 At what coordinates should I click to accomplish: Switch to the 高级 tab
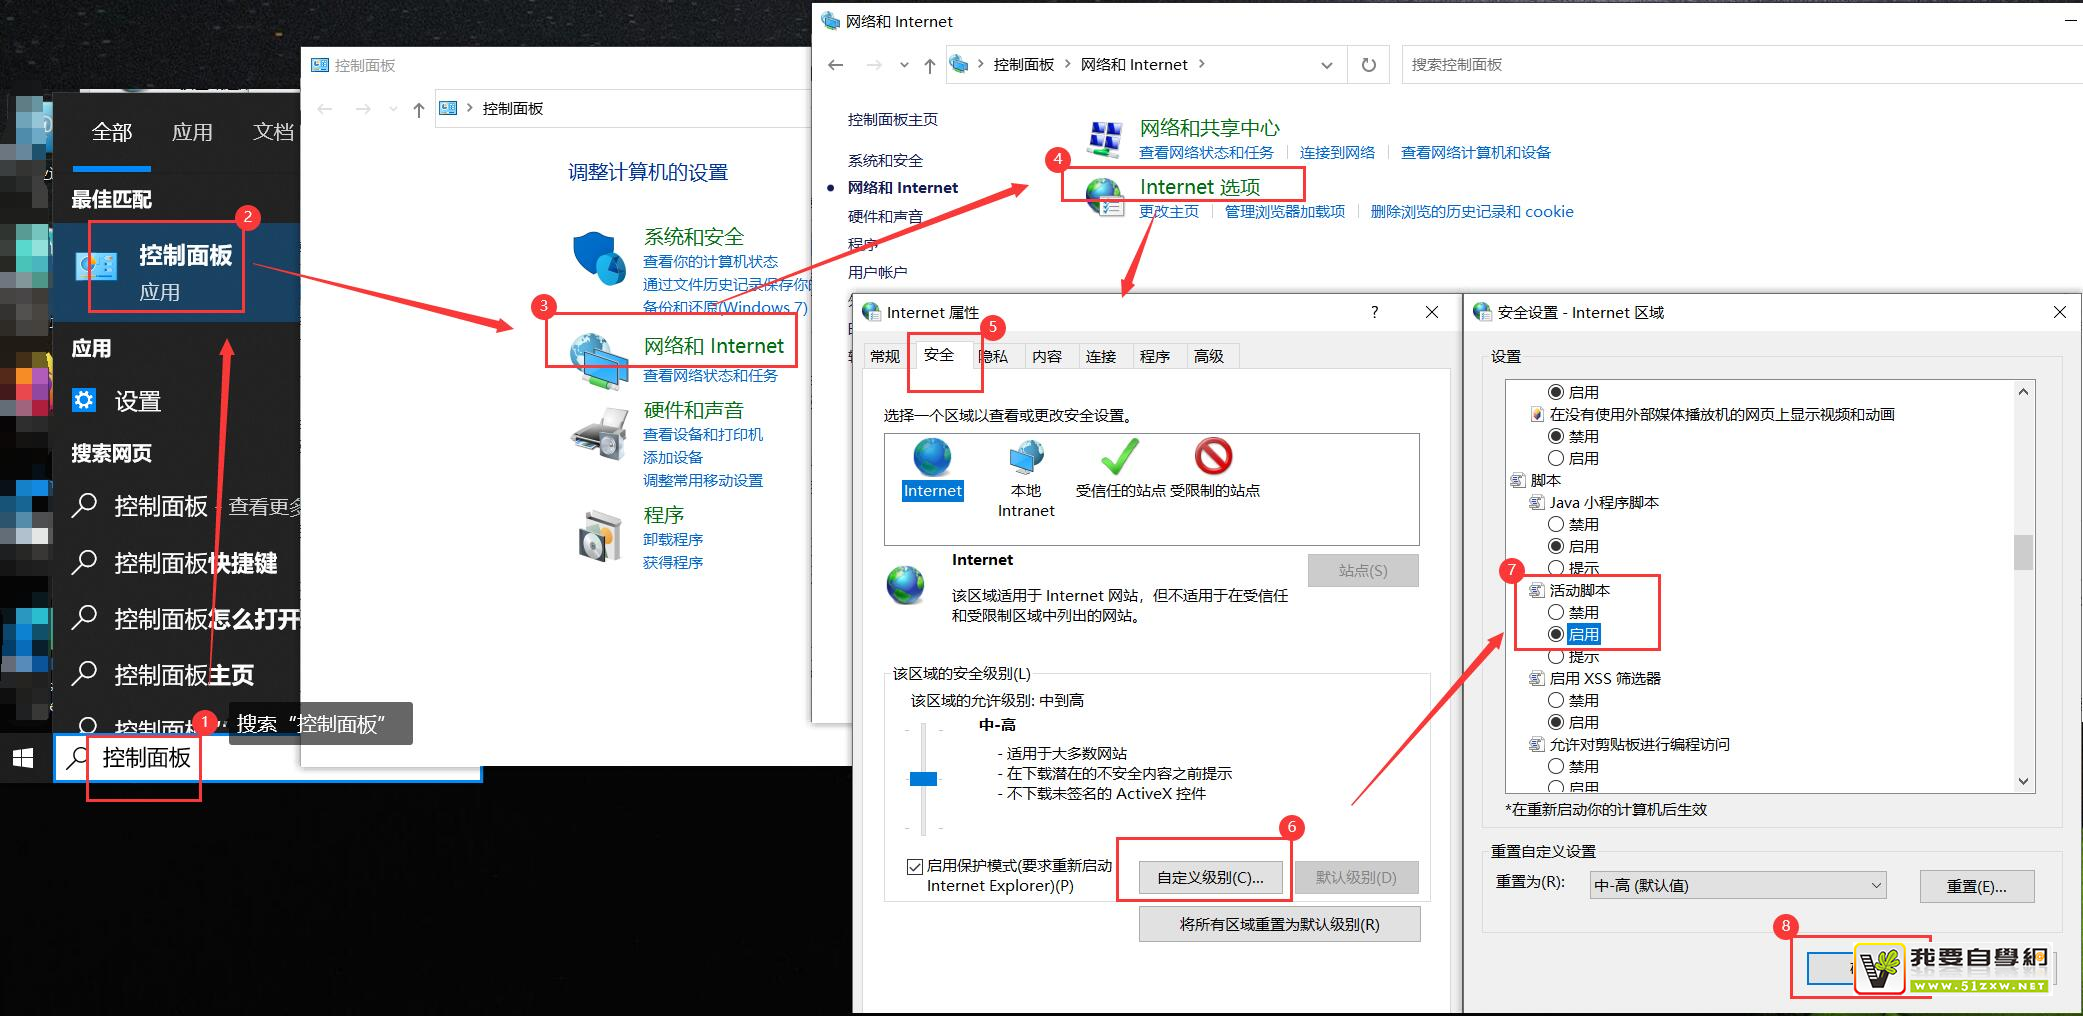point(1208,356)
